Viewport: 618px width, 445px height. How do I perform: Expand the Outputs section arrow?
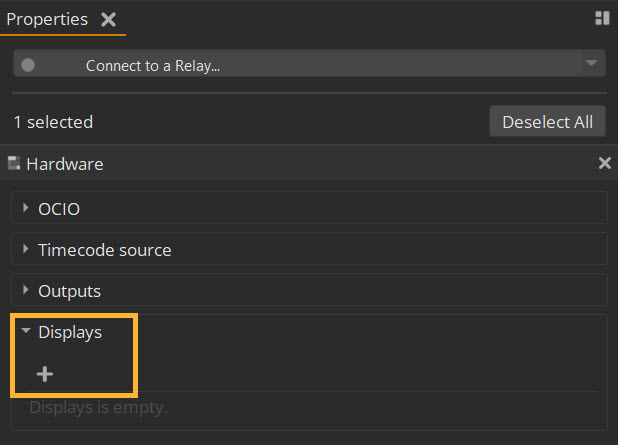(25, 290)
